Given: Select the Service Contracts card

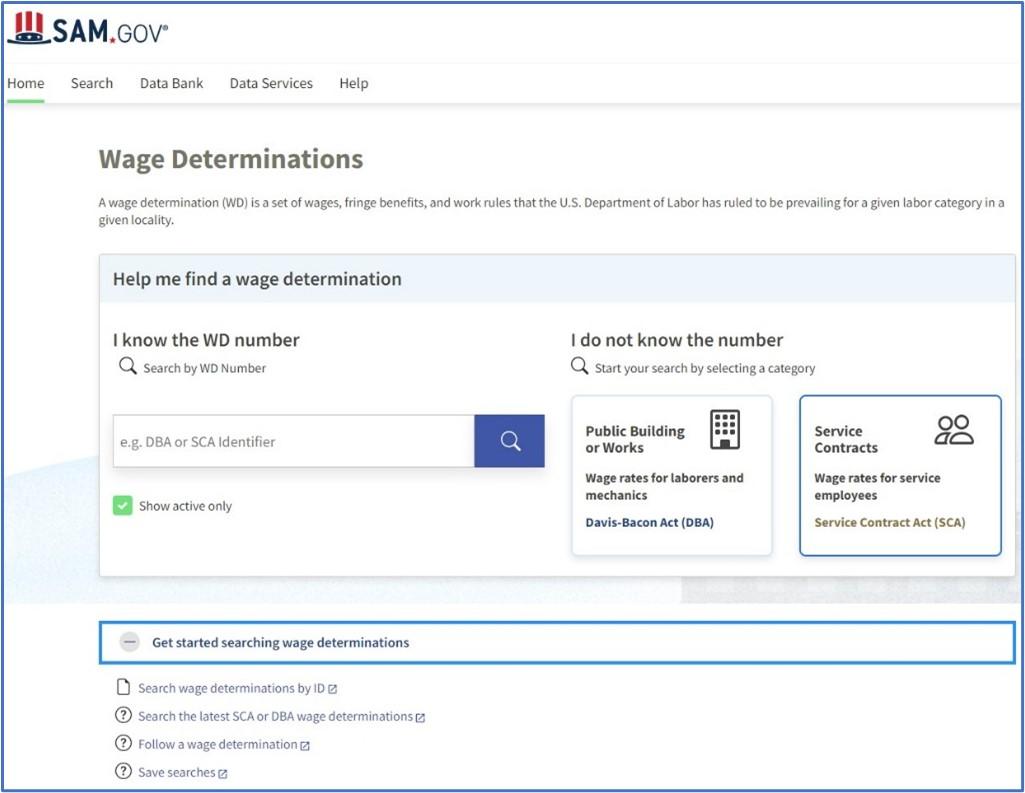Looking at the screenshot, I should click(x=900, y=475).
